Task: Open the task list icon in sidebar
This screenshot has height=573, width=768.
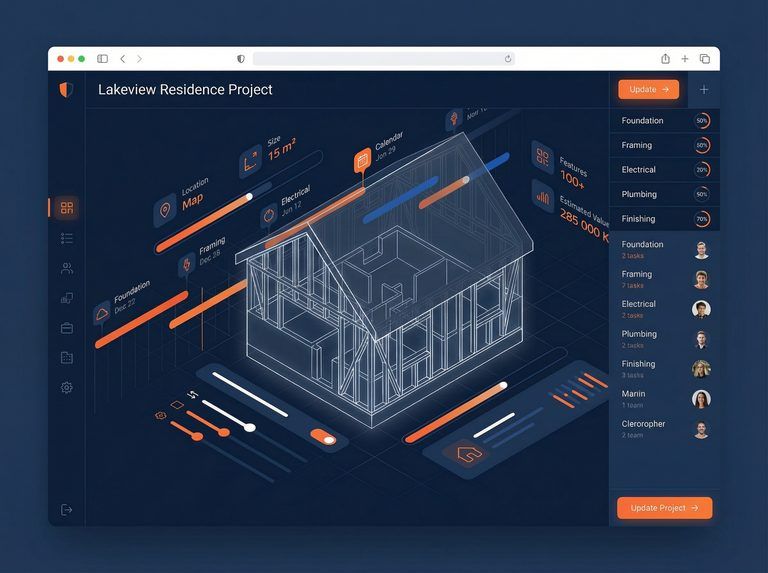Action: tap(67, 238)
